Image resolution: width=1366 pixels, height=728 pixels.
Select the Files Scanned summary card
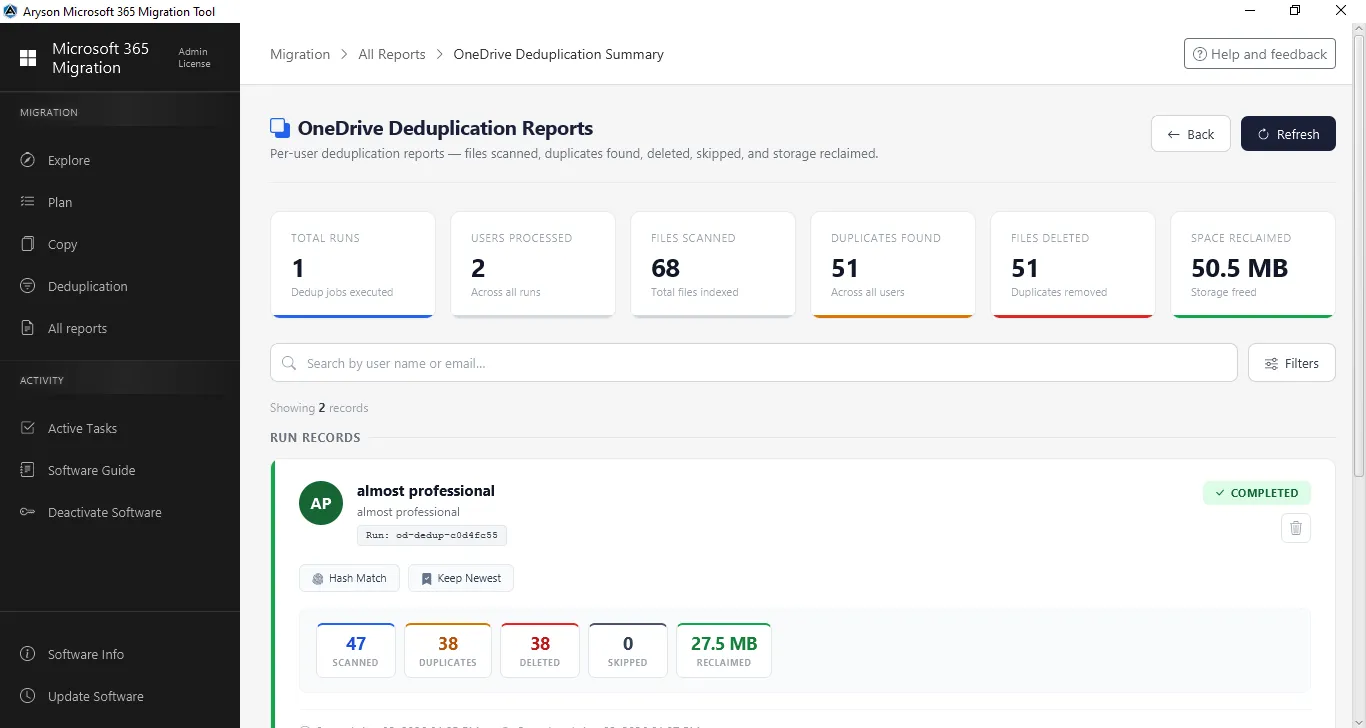[x=713, y=265]
